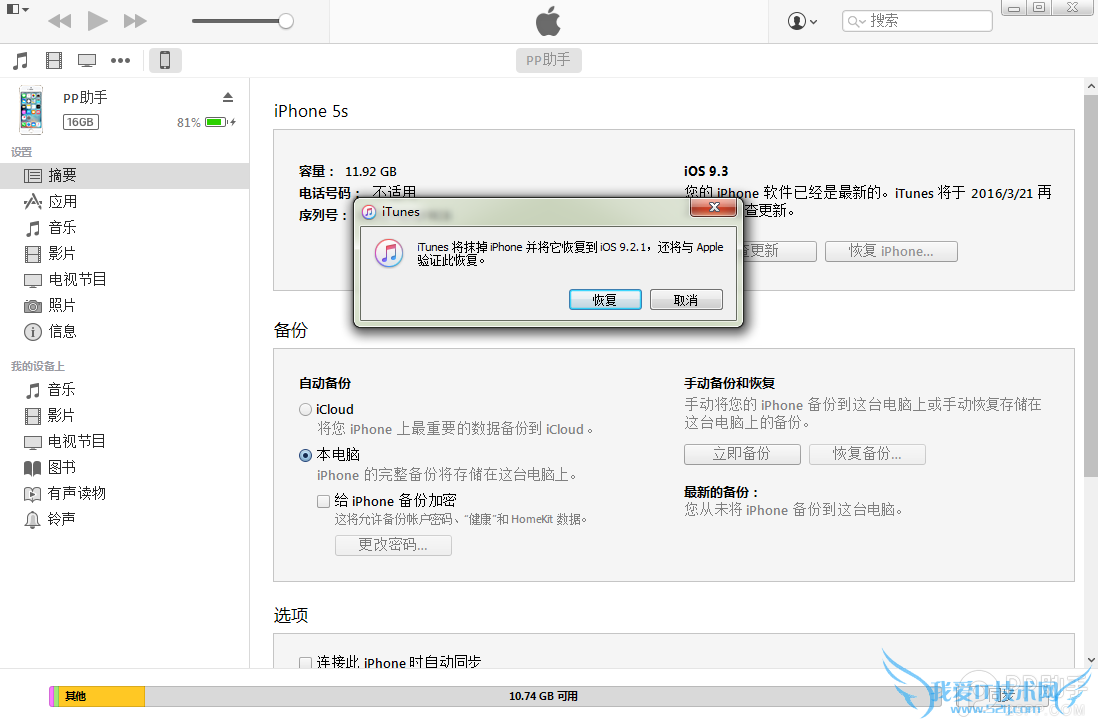Click 取消 to dismiss the dialog

click(686, 300)
